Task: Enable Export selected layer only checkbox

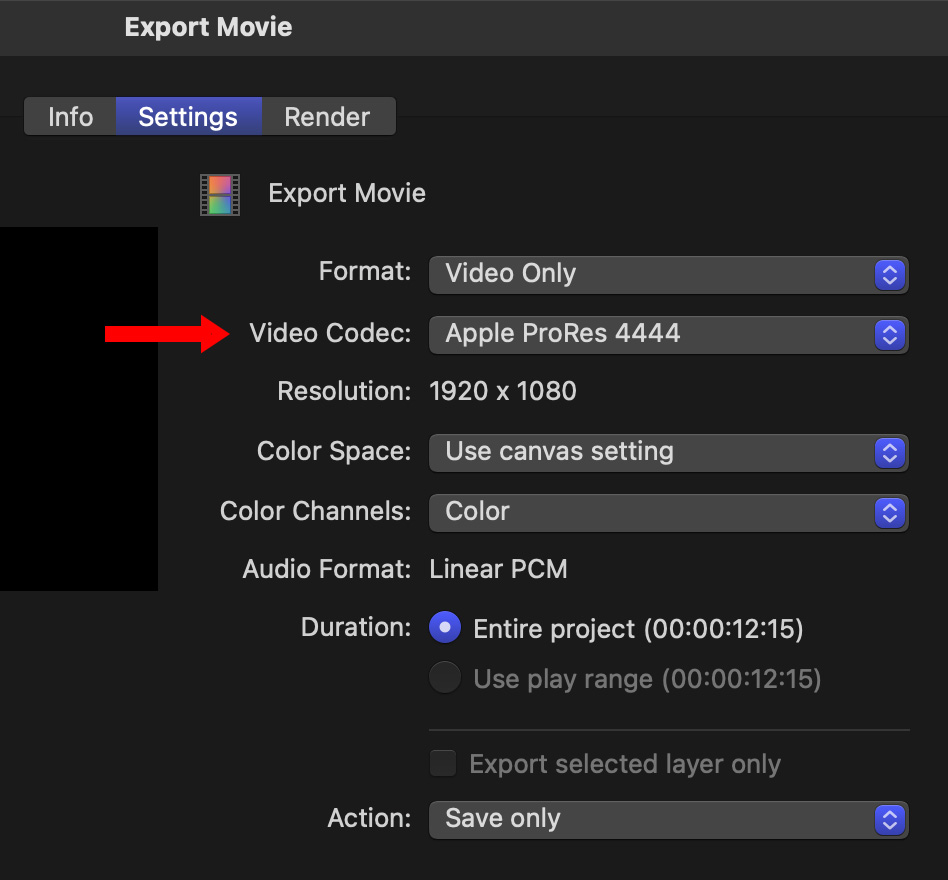Action: pos(442,764)
